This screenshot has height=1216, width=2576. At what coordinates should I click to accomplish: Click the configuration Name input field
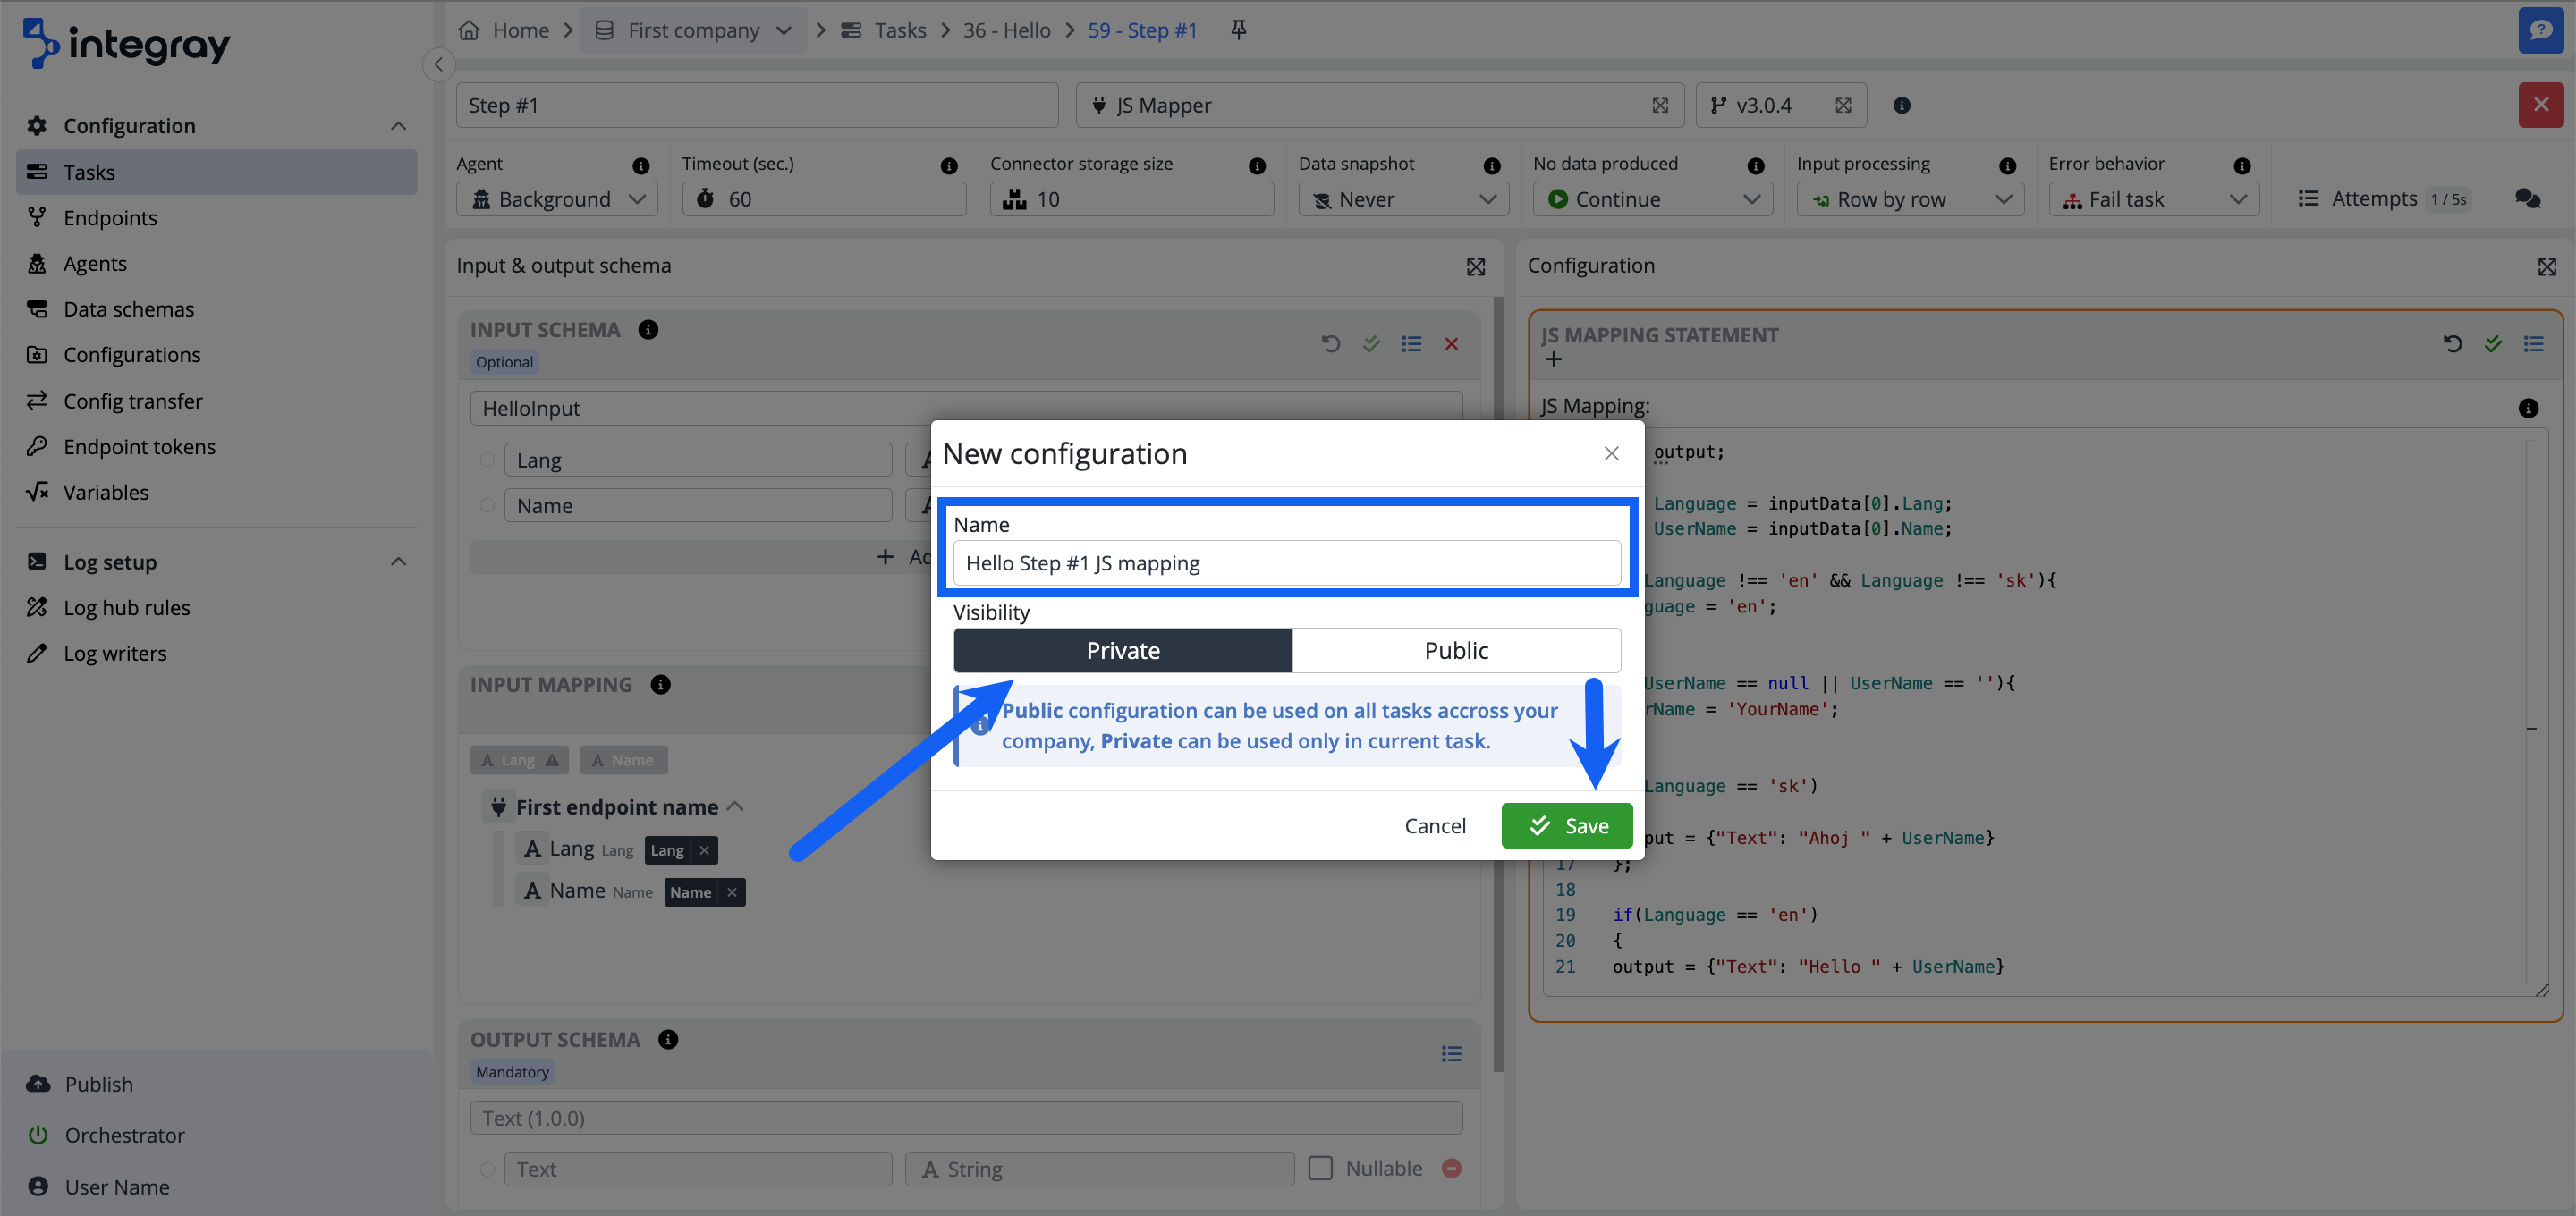(x=1286, y=562)
